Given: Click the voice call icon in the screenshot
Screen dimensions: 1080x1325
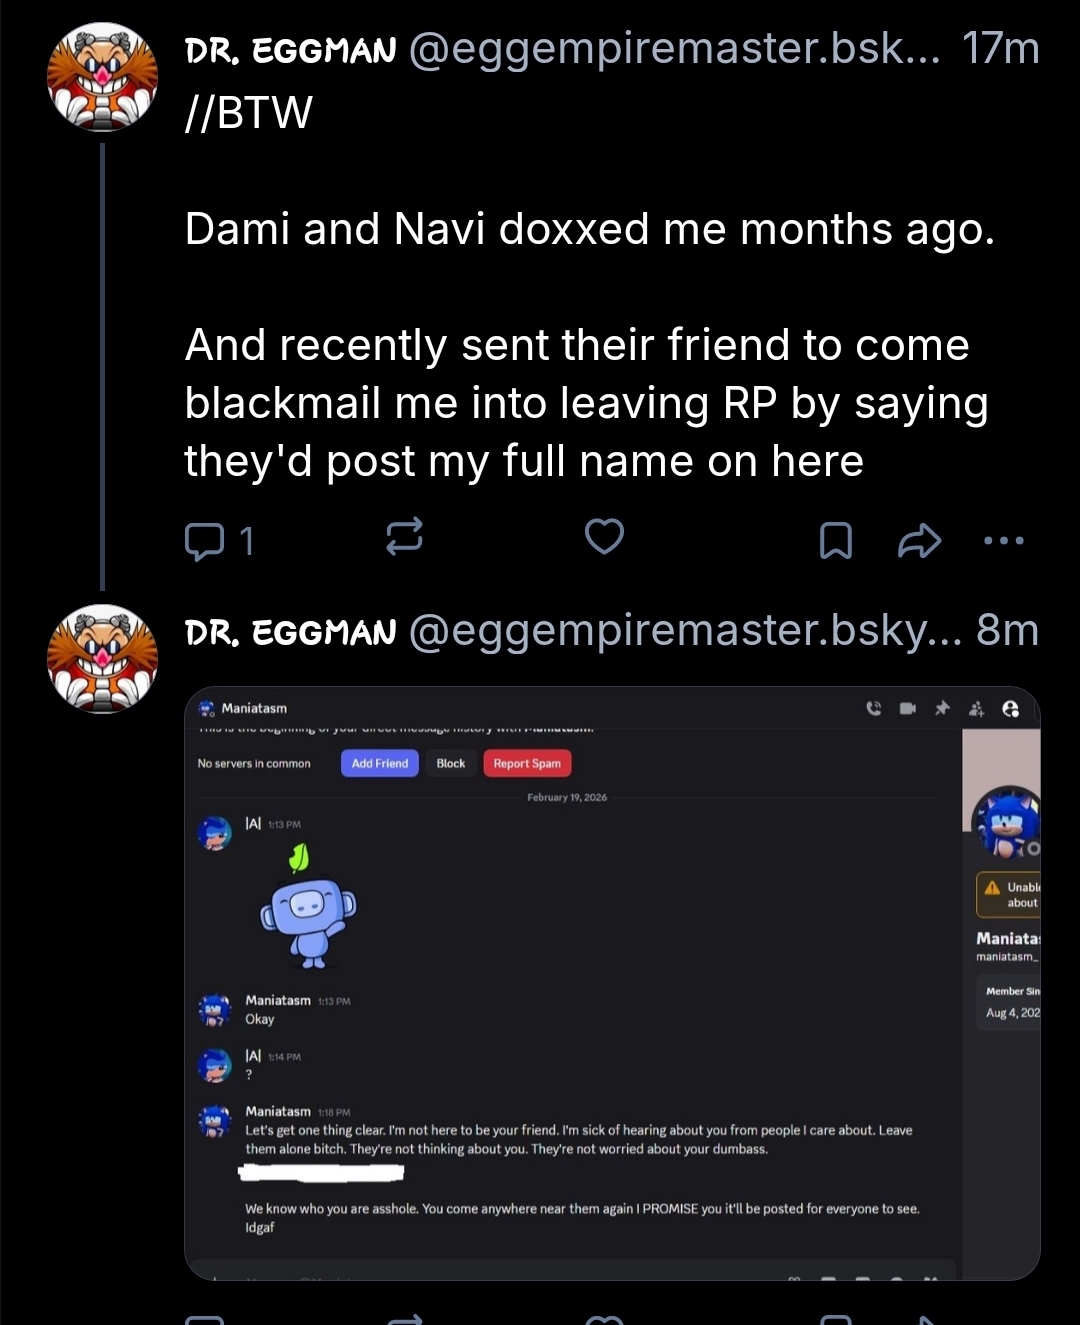Looking at the screenshot, I should pos(874,708).
